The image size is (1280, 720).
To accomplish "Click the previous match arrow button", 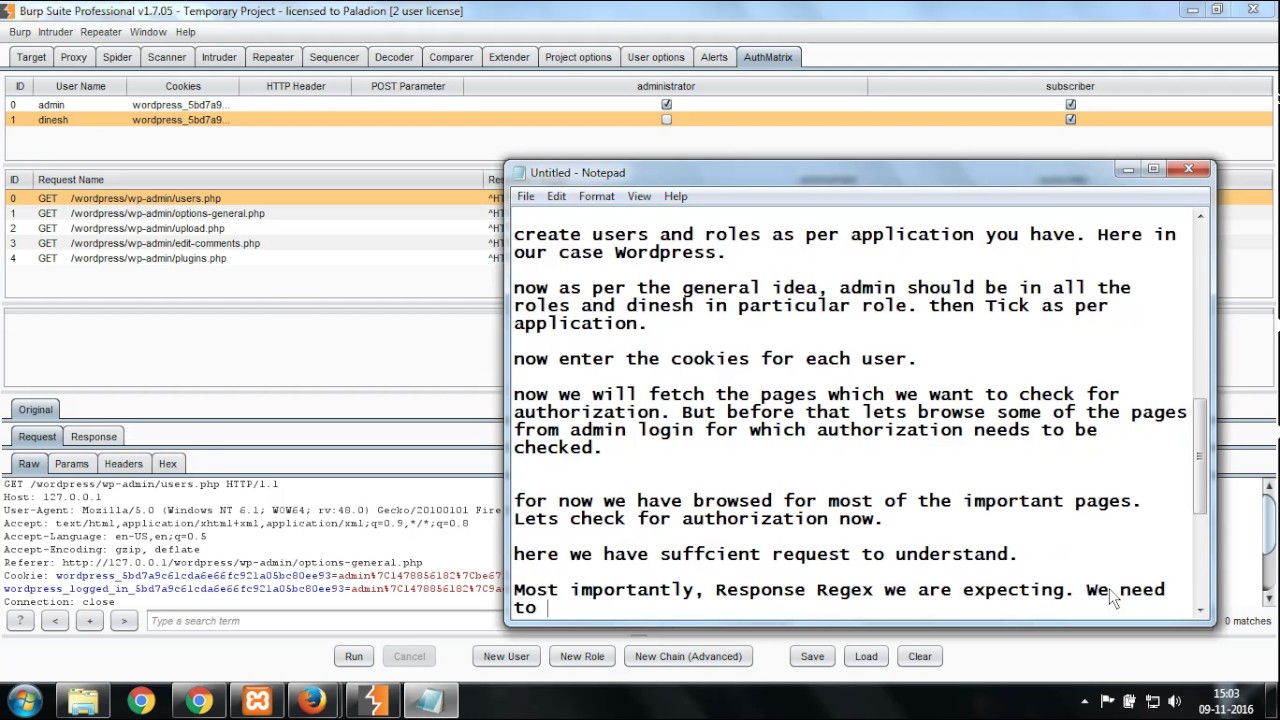I will (55, 621).
